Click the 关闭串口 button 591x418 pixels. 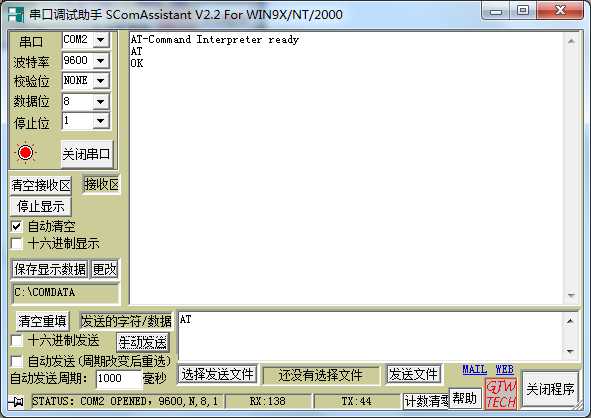point(87,154)
